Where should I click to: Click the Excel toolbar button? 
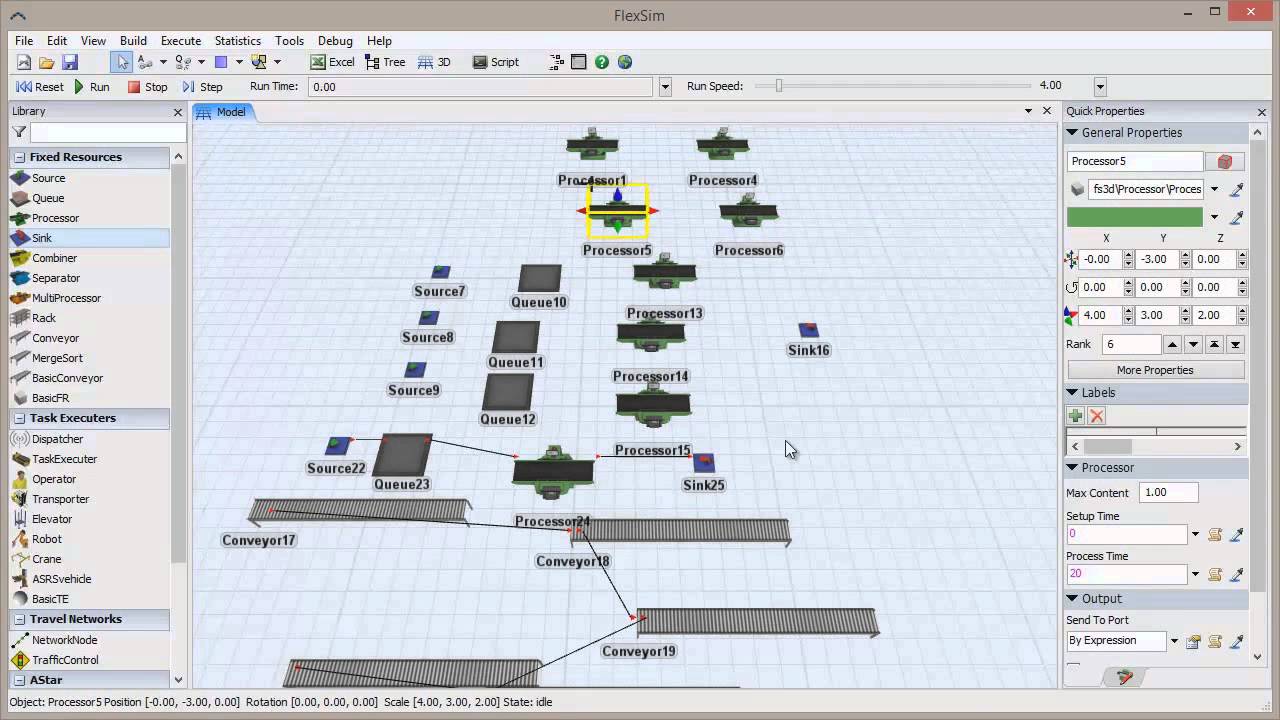[332, 62]
